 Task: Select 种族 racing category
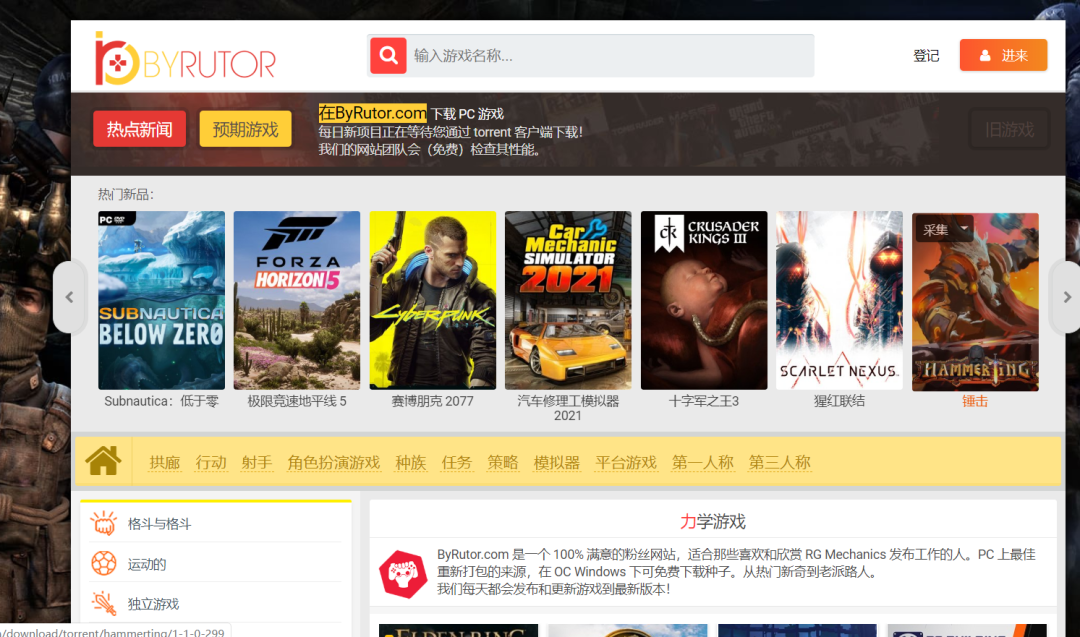pos(411,462)
